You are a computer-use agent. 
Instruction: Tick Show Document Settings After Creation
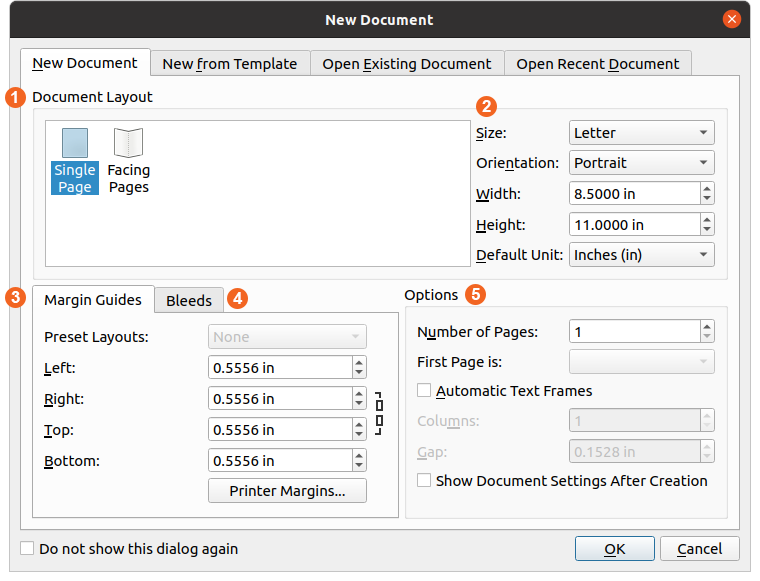pyautogui.click(x=424, y=481)
